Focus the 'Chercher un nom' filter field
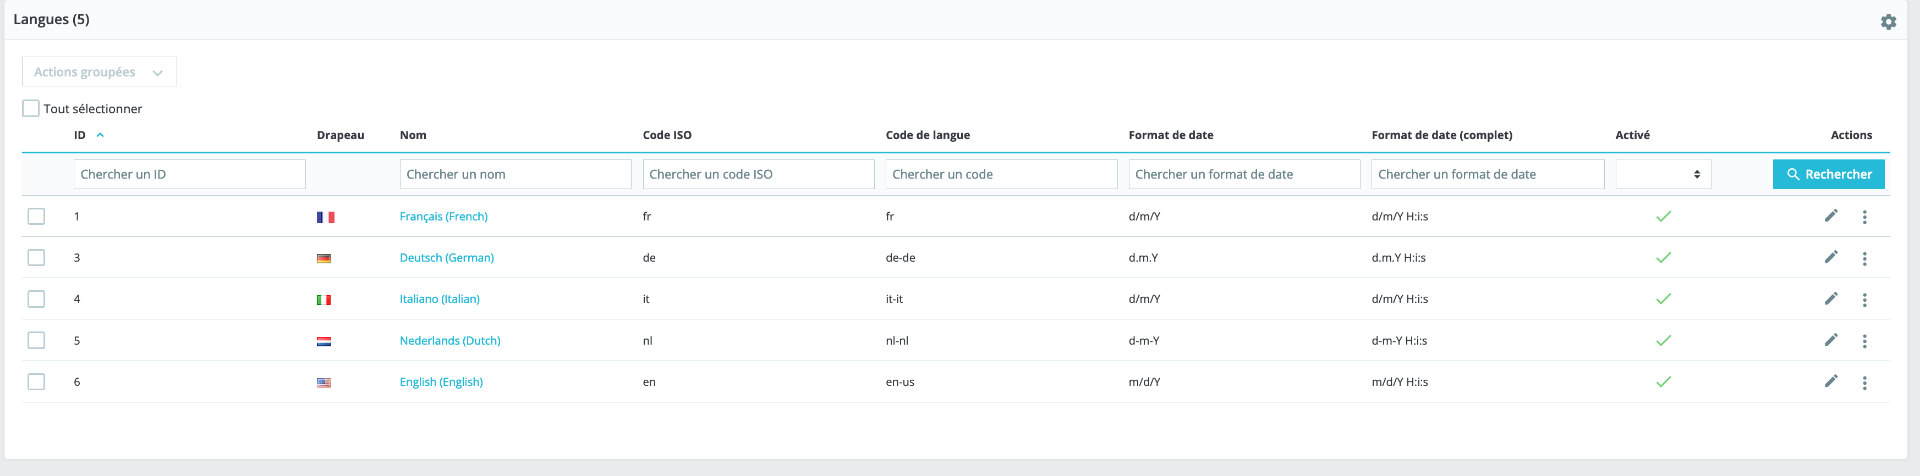 tap(515, 174)
